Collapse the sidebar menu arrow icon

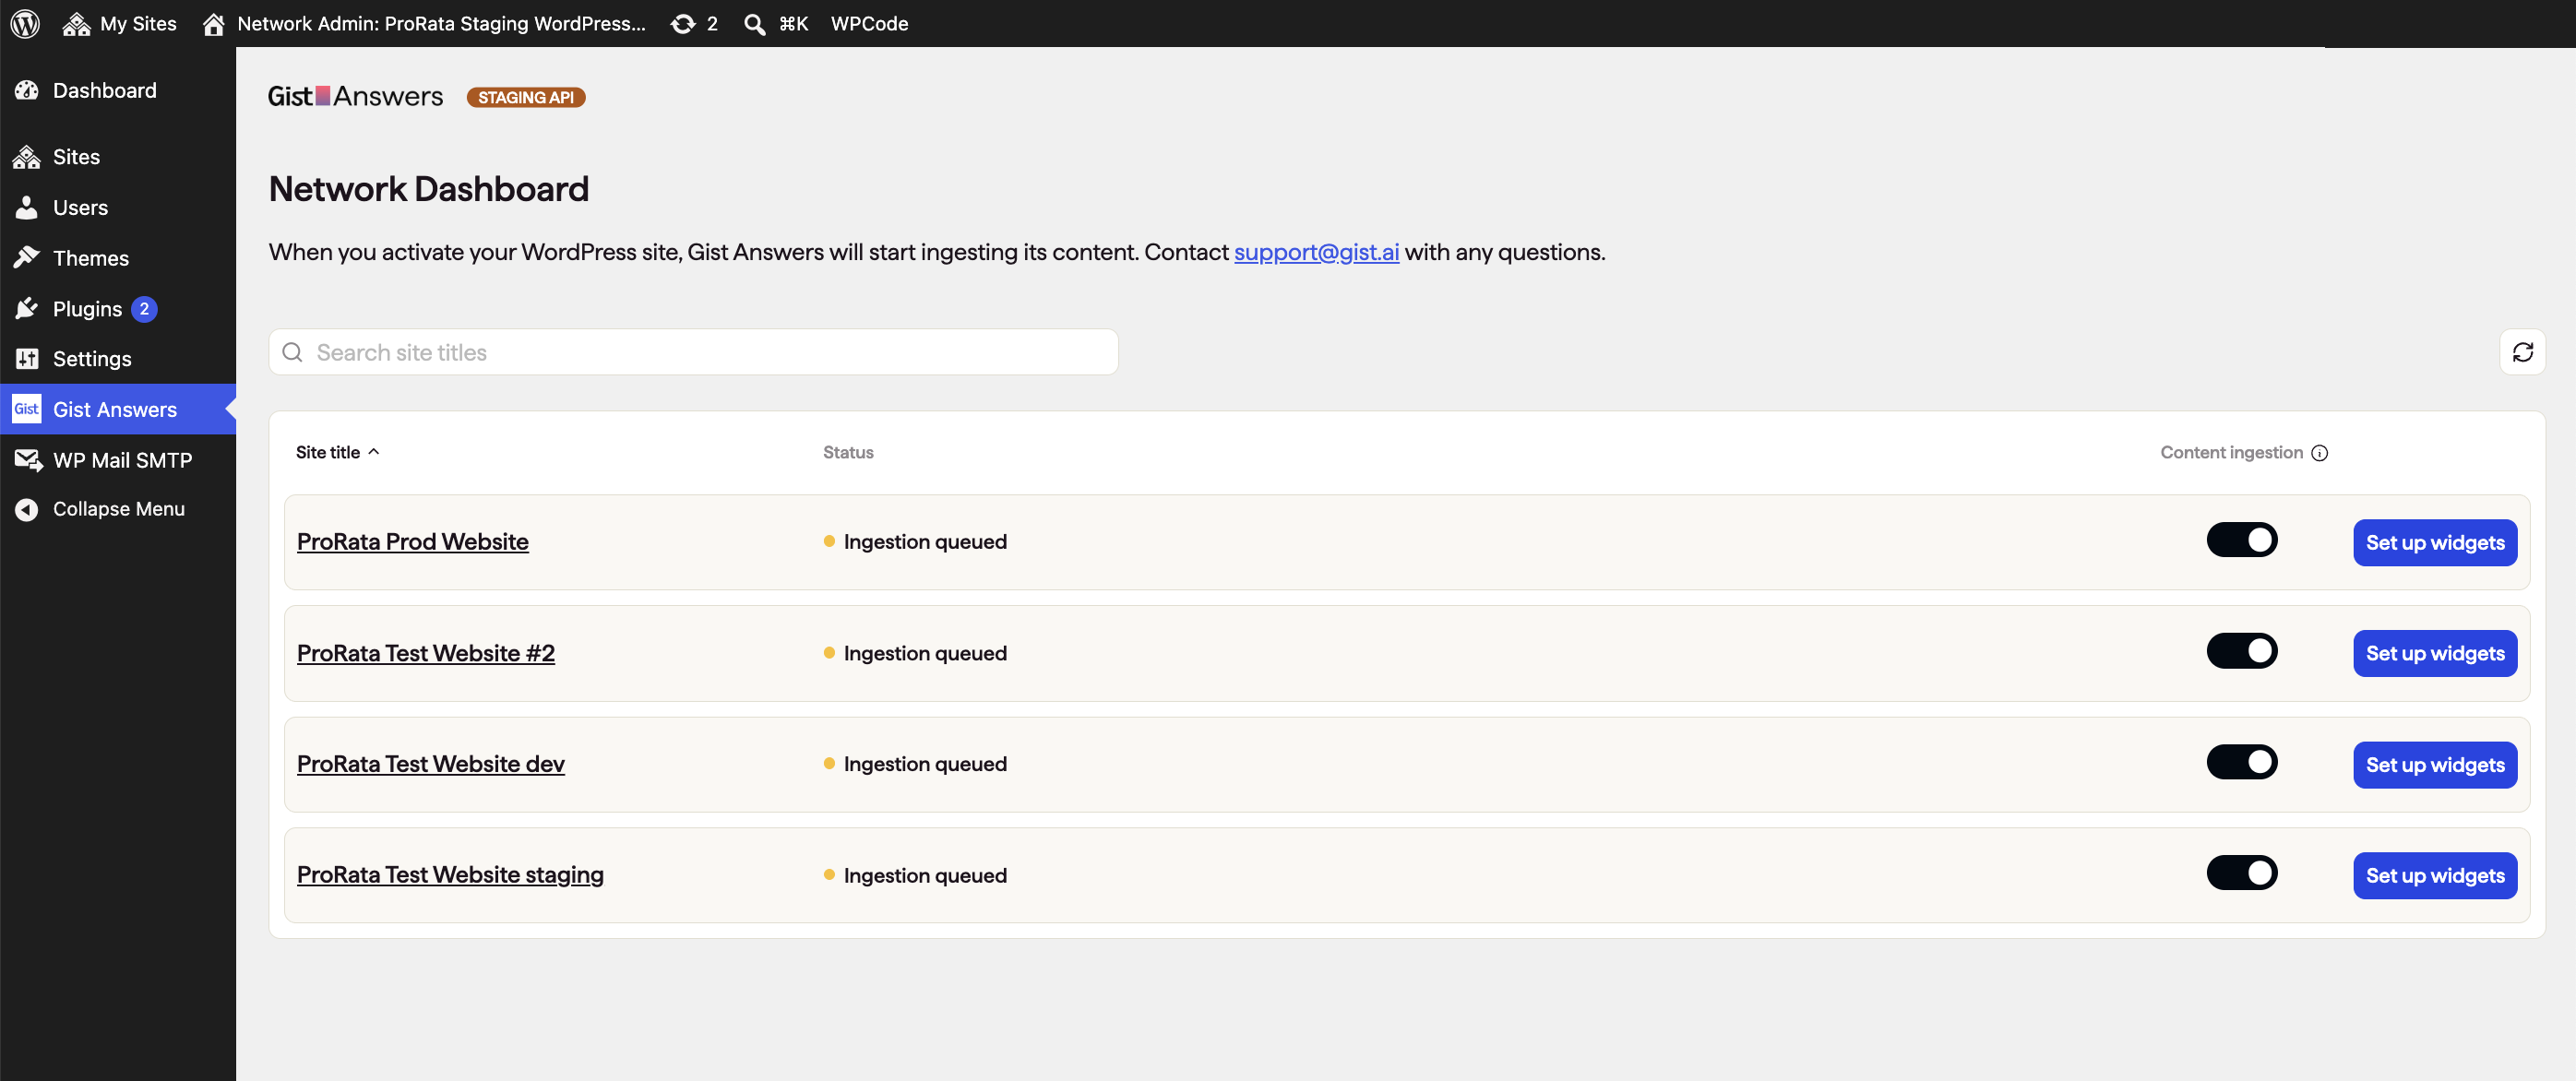[27, 509]
